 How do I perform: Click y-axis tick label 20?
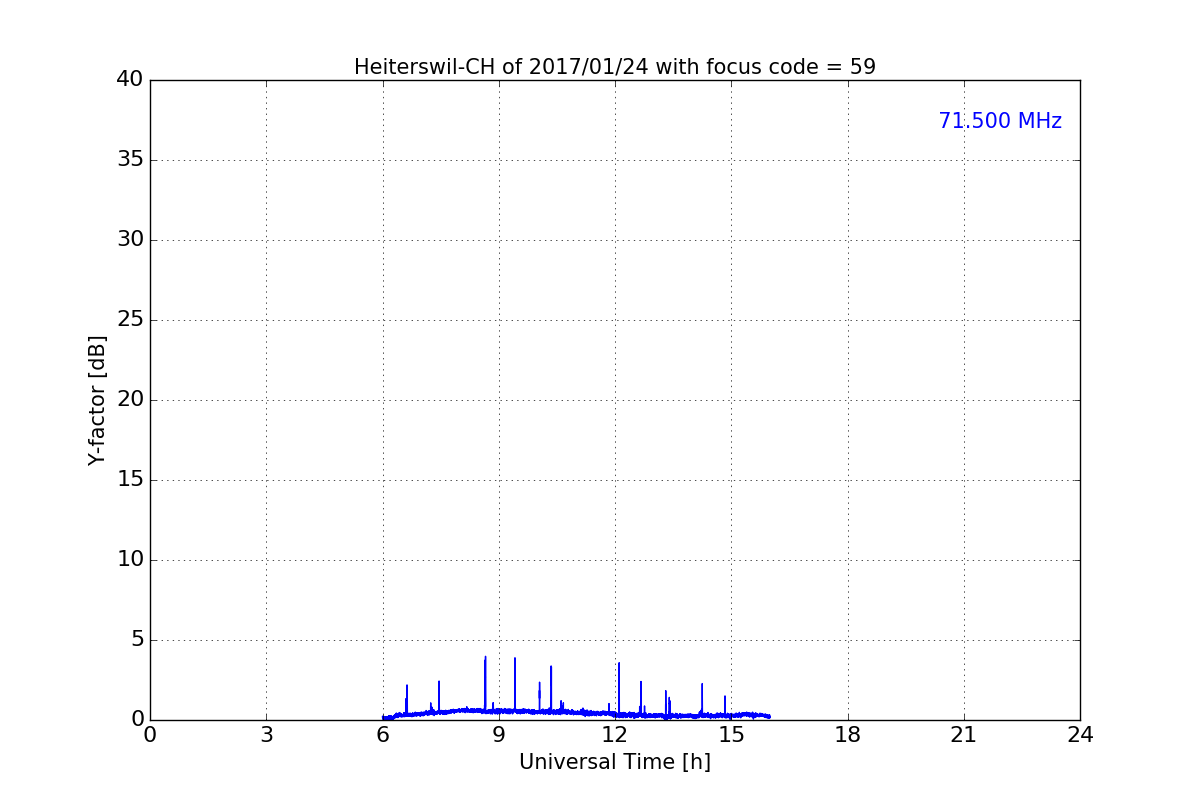tap(130, 400)
